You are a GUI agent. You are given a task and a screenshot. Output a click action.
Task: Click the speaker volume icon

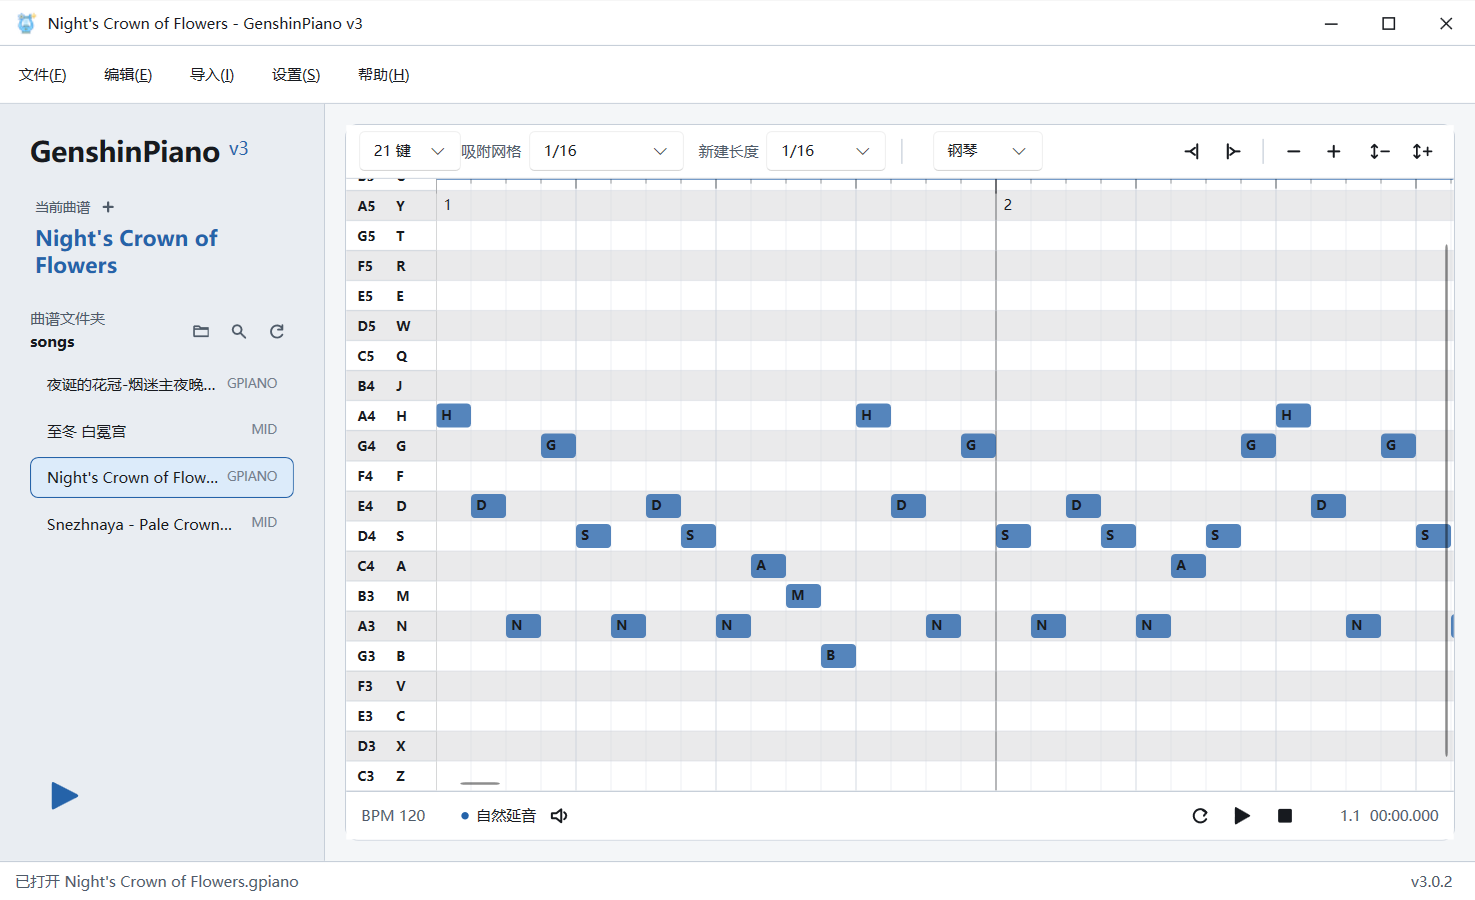pos(559,816)
